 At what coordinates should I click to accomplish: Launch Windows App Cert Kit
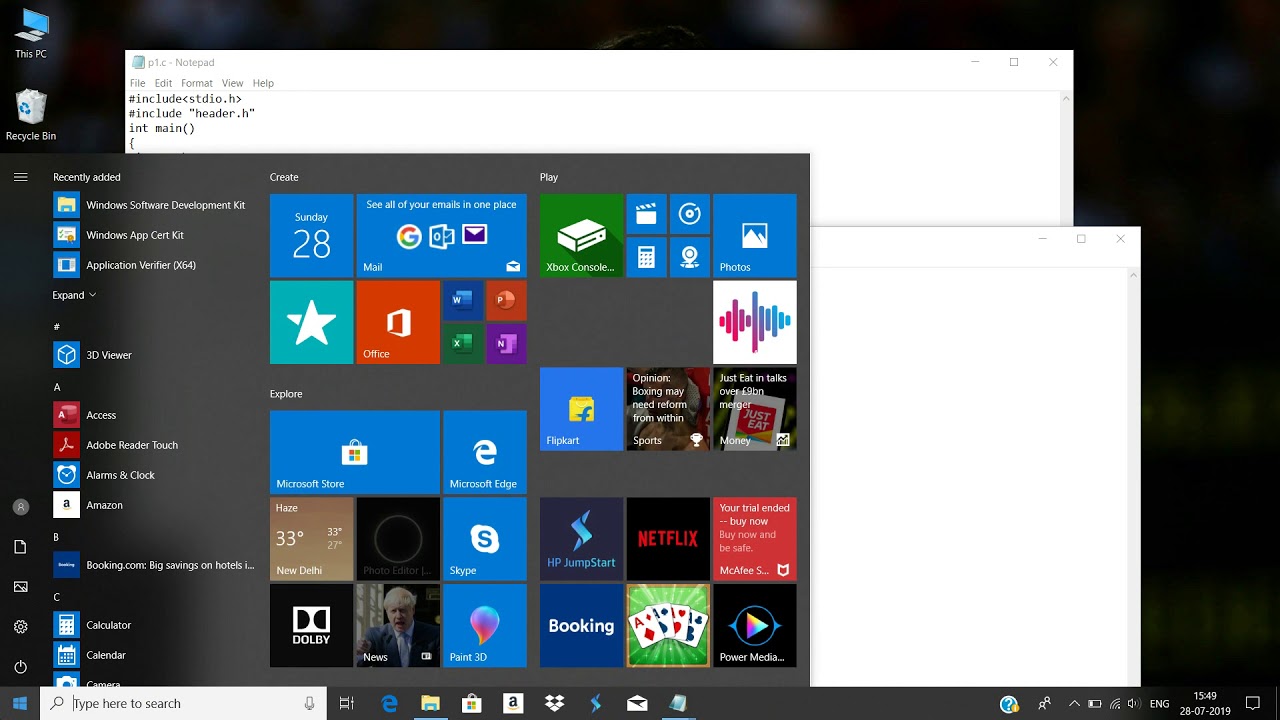coord(155,235)
